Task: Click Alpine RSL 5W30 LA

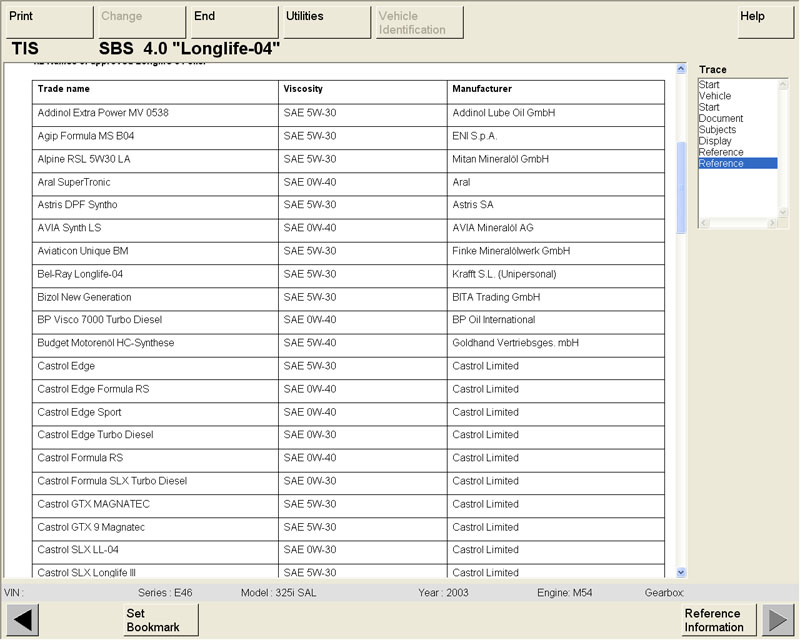Action: pyautogui.click(x=84, y=159)
